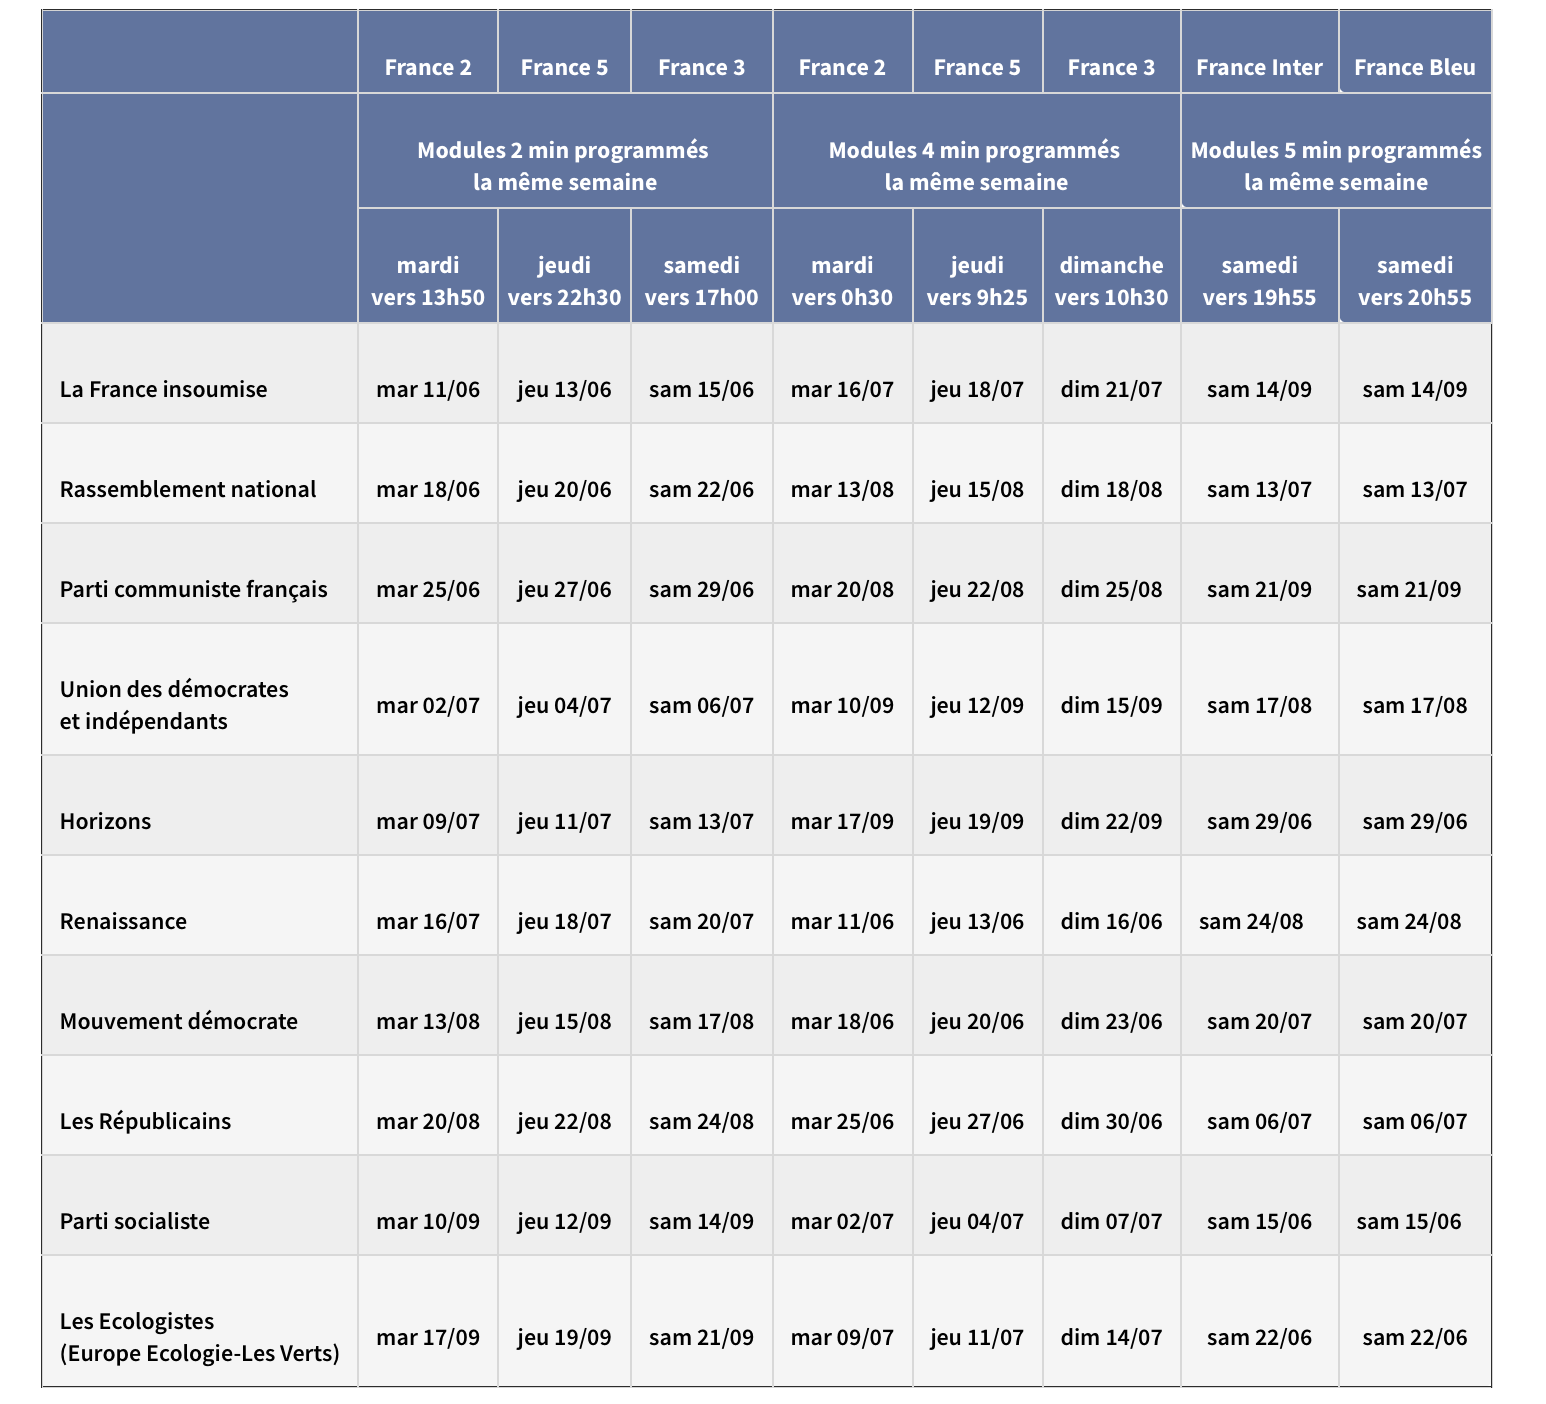Select 'mar 09/07' in the Horizons row
The image size is (1546, 1404).
[428, 821]
